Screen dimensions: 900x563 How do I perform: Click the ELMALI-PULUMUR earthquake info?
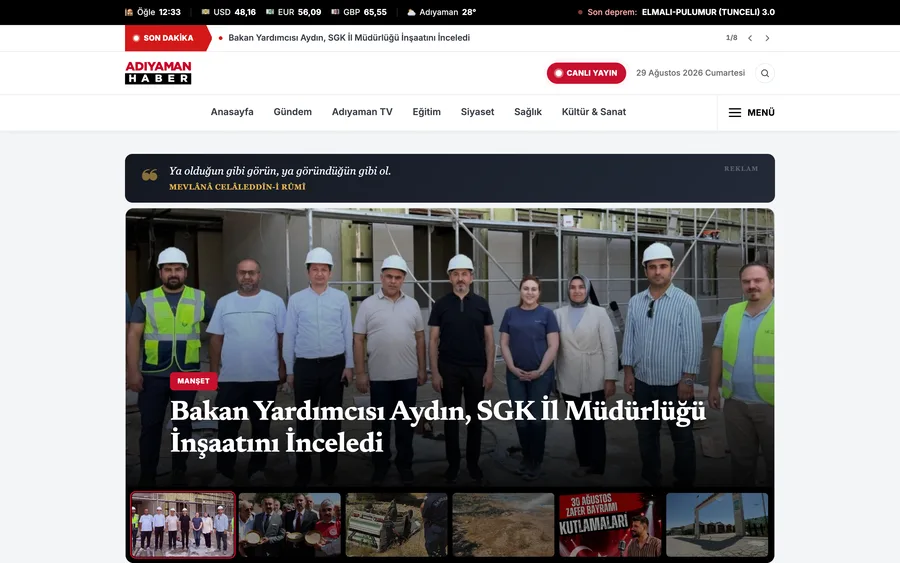(708, 12)
